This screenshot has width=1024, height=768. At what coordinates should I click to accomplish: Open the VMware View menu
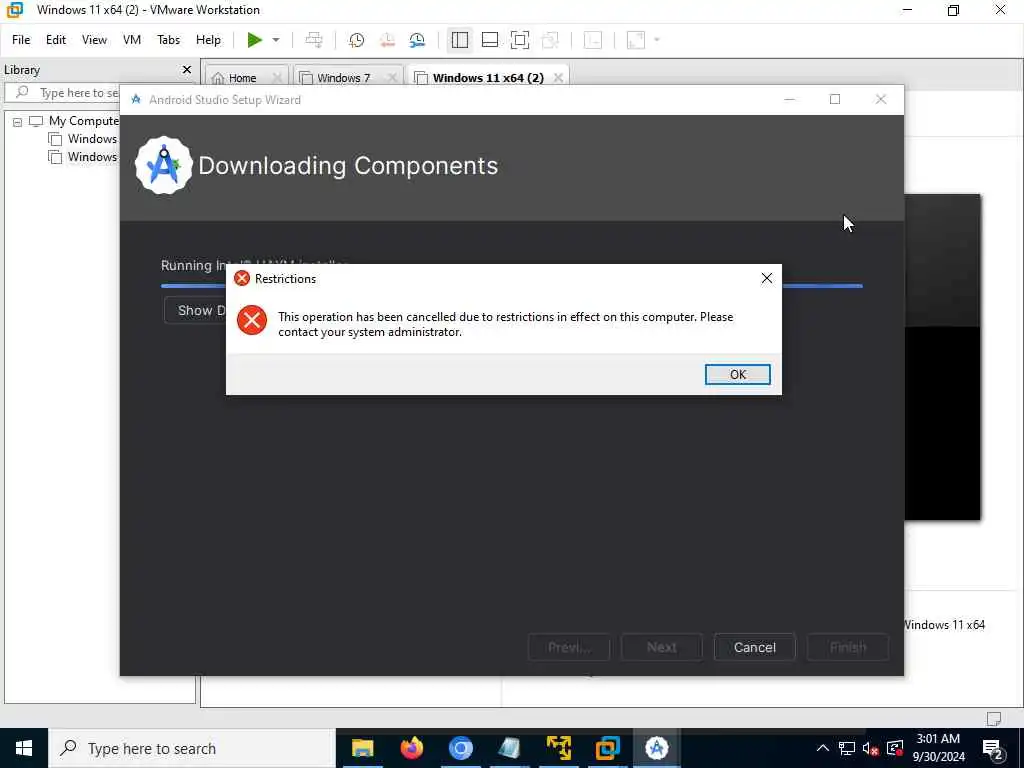(94, 40)
